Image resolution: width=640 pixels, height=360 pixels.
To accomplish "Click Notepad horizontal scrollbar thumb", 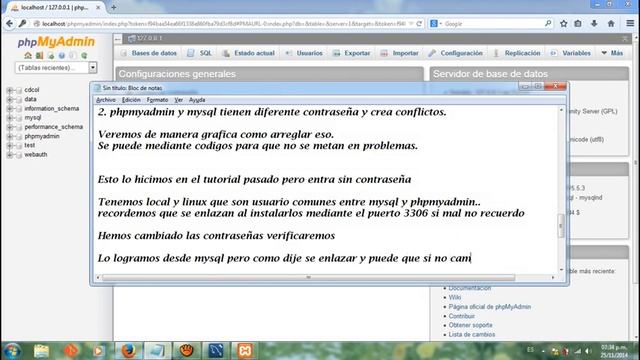I will pos(309,278).
